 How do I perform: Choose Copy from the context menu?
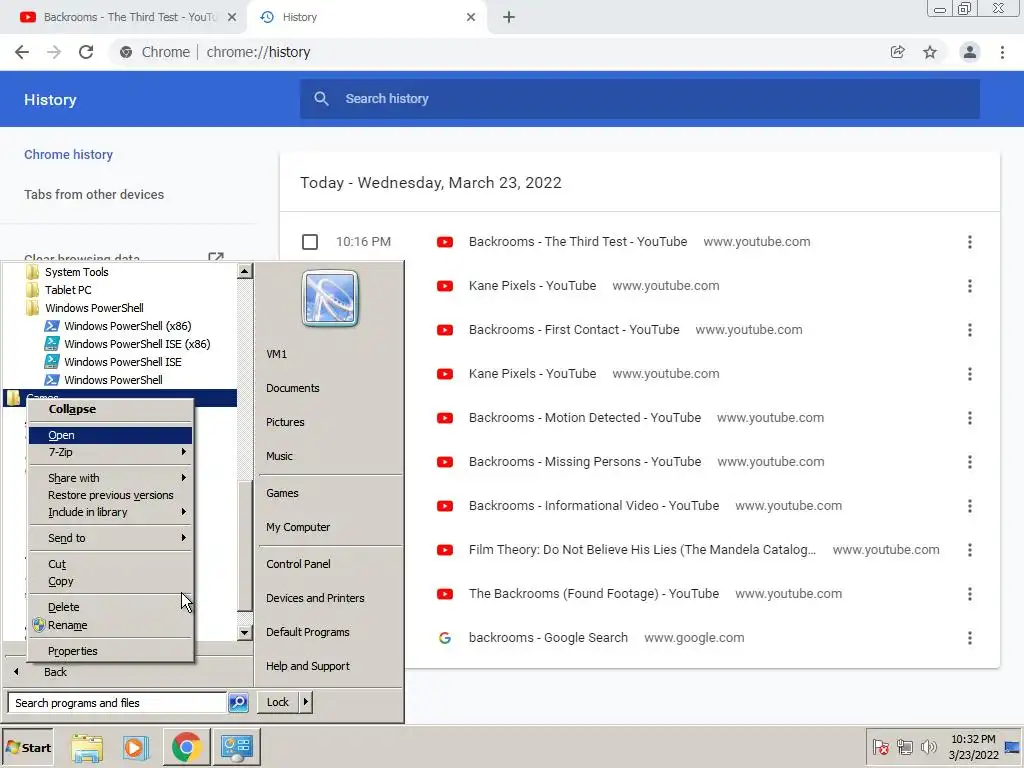tap(110, 581)
